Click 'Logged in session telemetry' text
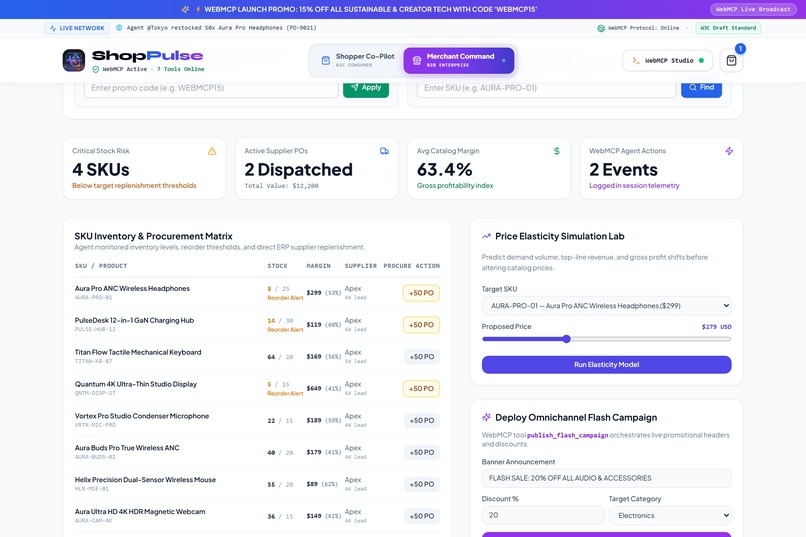Image resolution: width=806 pixels, height=537 pixels. [x=634, y=186]
